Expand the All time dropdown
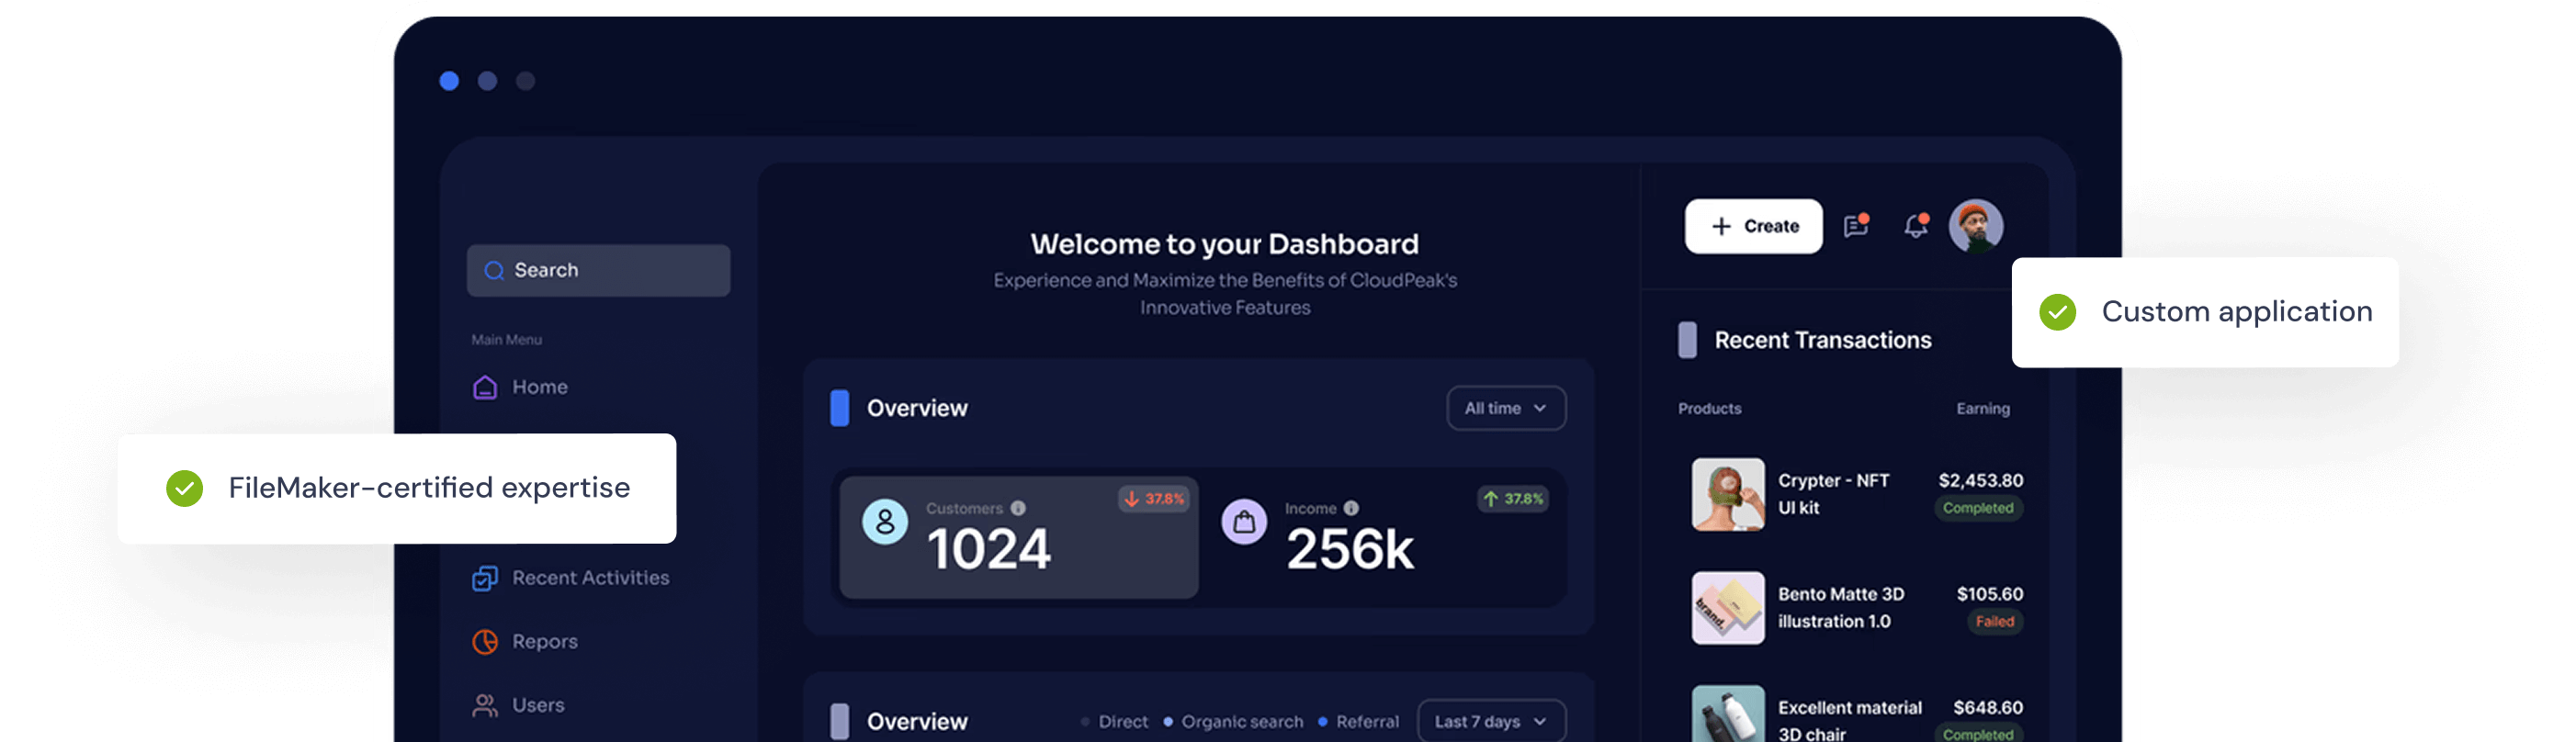This screenshot has height=742, width=2576. point(1506,408)
